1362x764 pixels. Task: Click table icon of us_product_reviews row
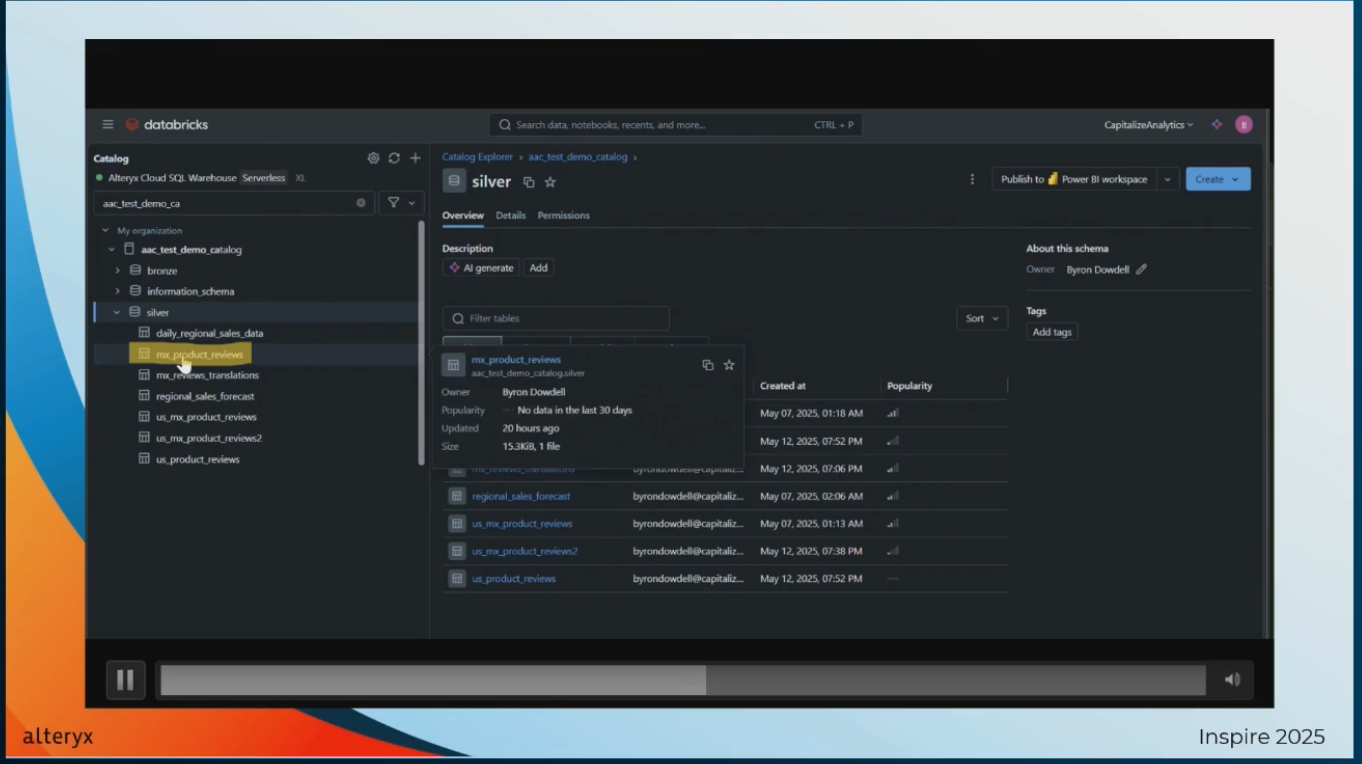tap(457, 578)
